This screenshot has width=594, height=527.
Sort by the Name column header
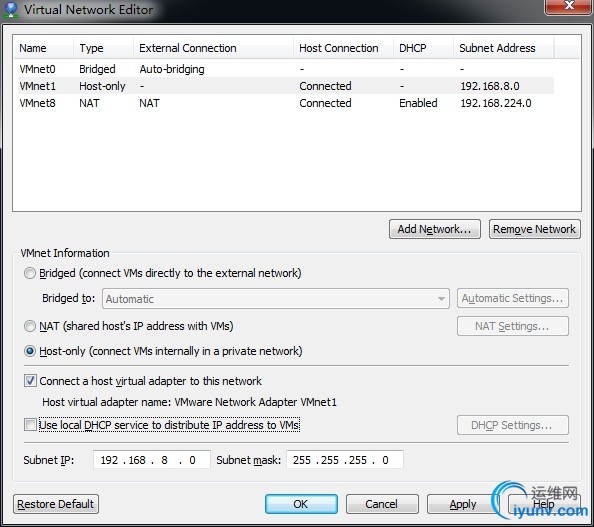click(43, 48)
